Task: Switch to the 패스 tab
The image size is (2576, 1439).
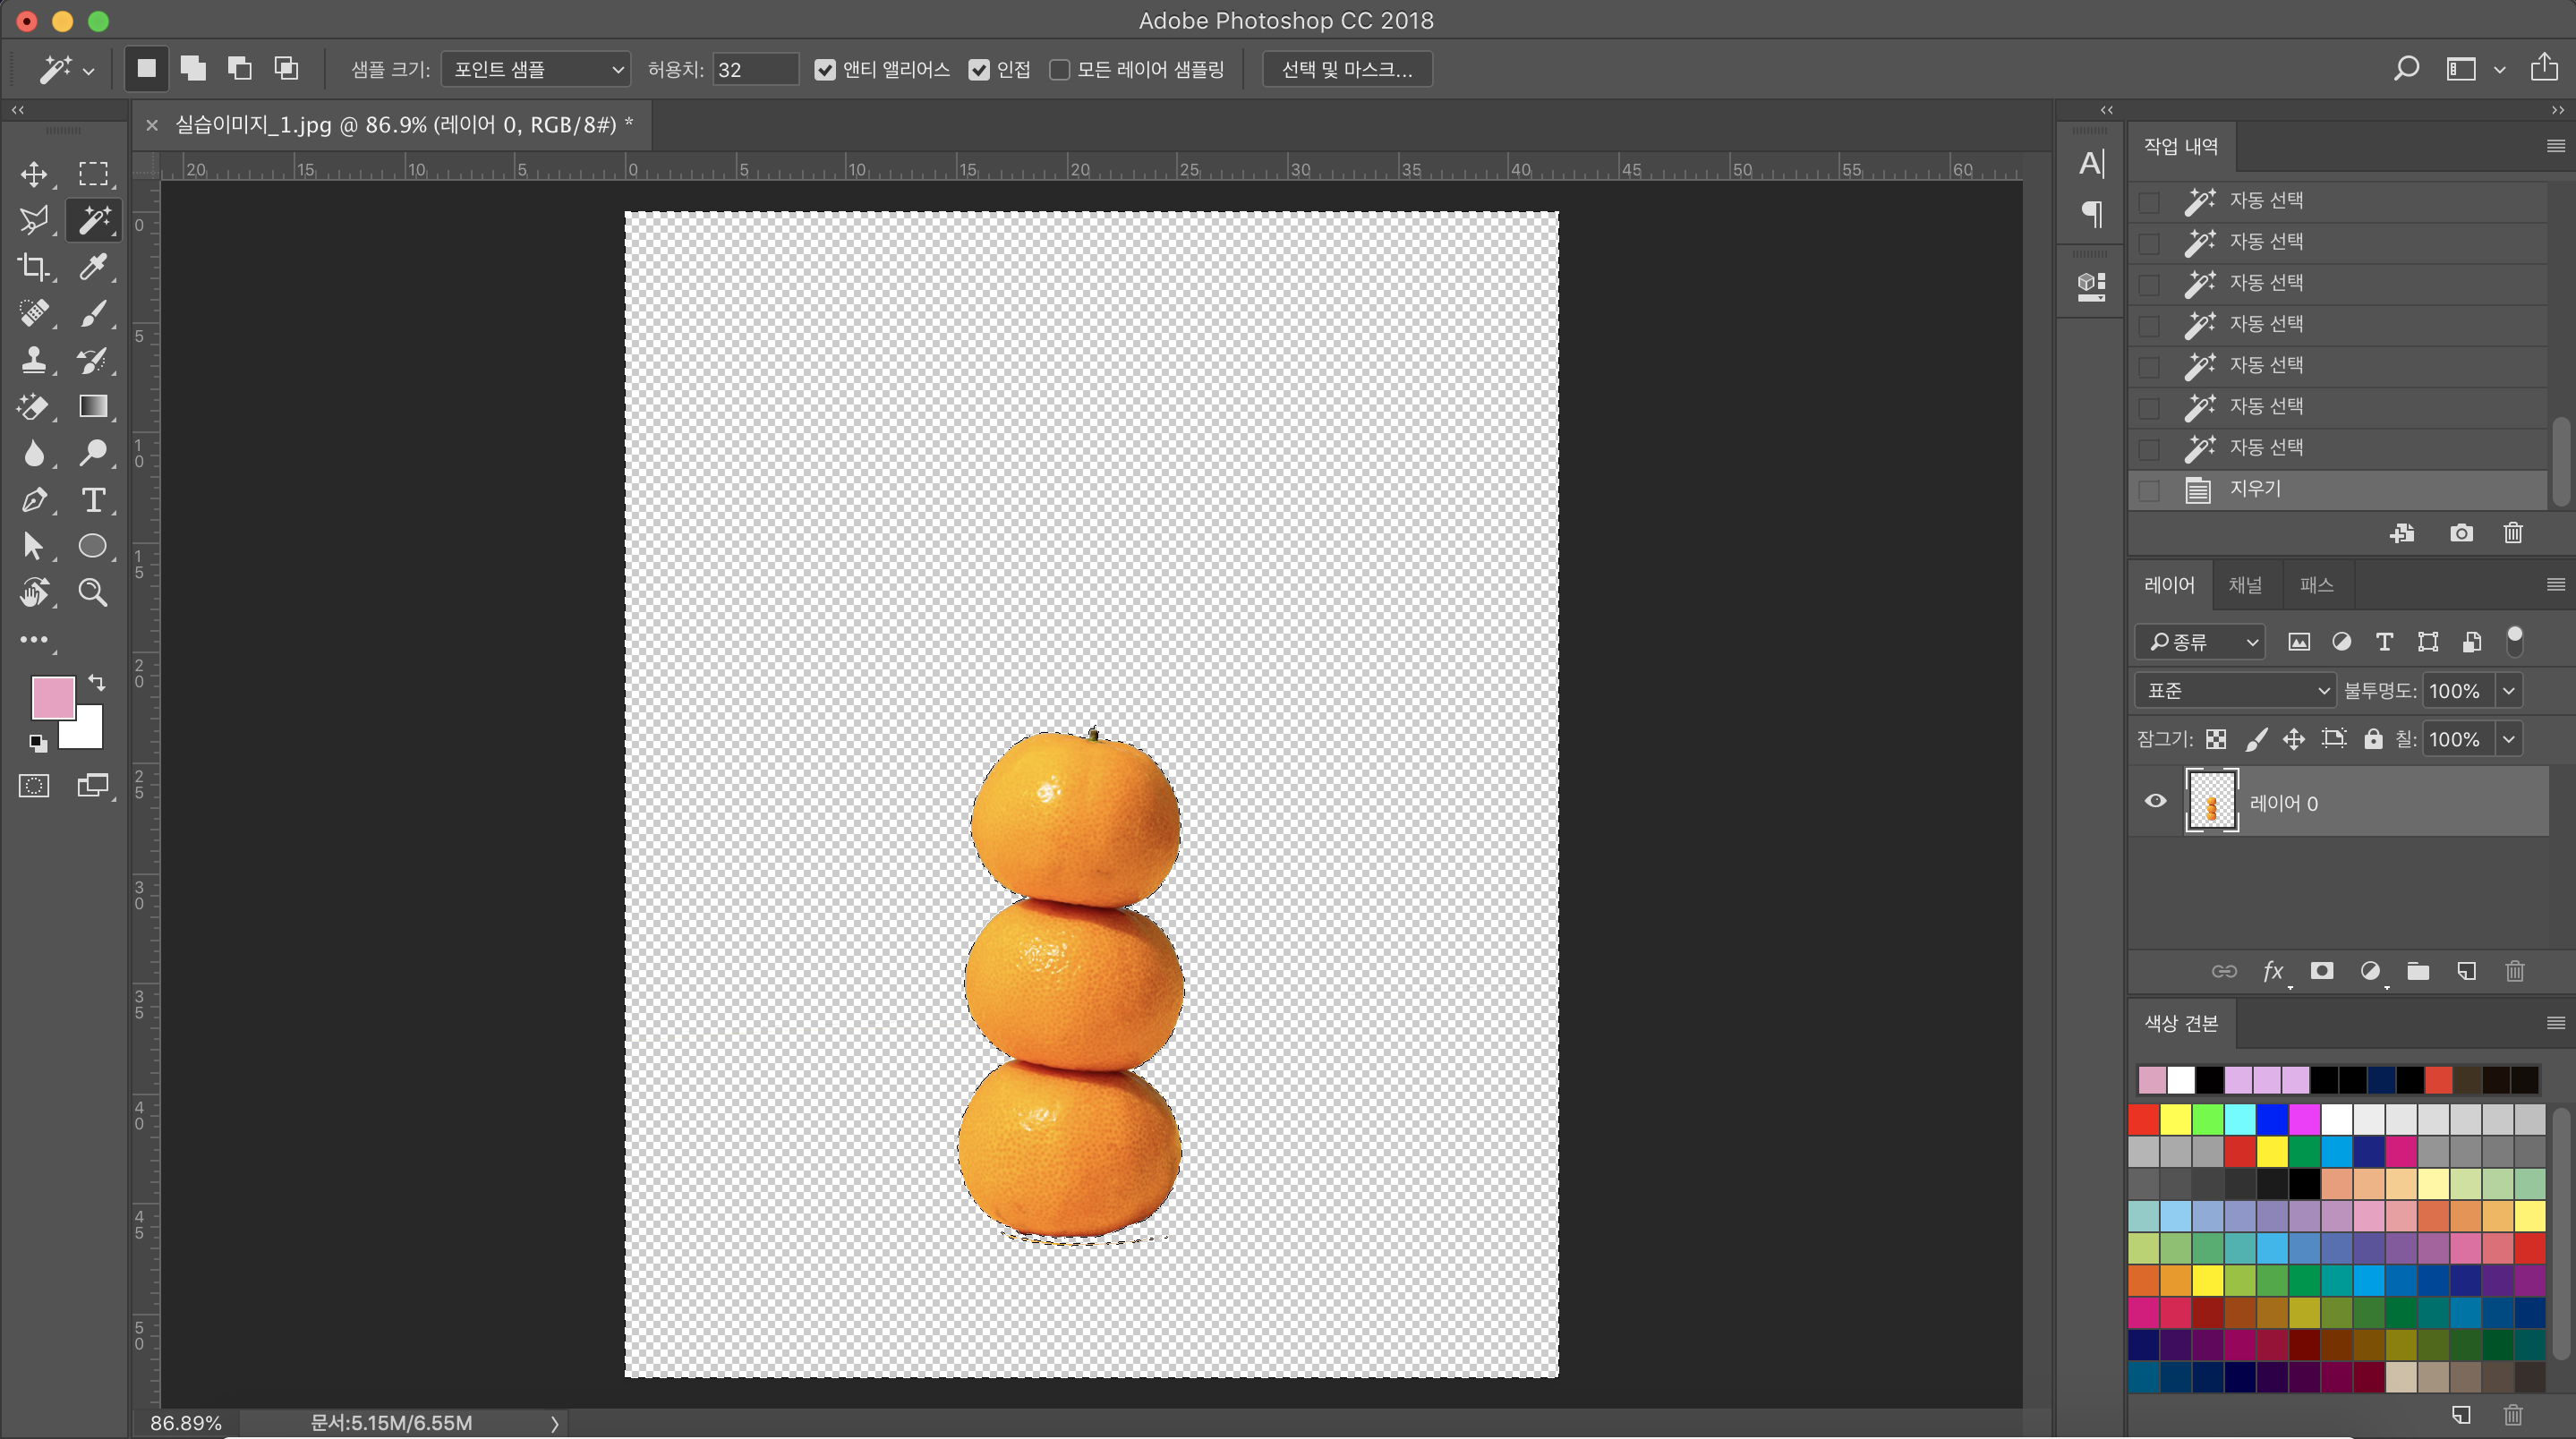Action: [x=2316, y=585]
